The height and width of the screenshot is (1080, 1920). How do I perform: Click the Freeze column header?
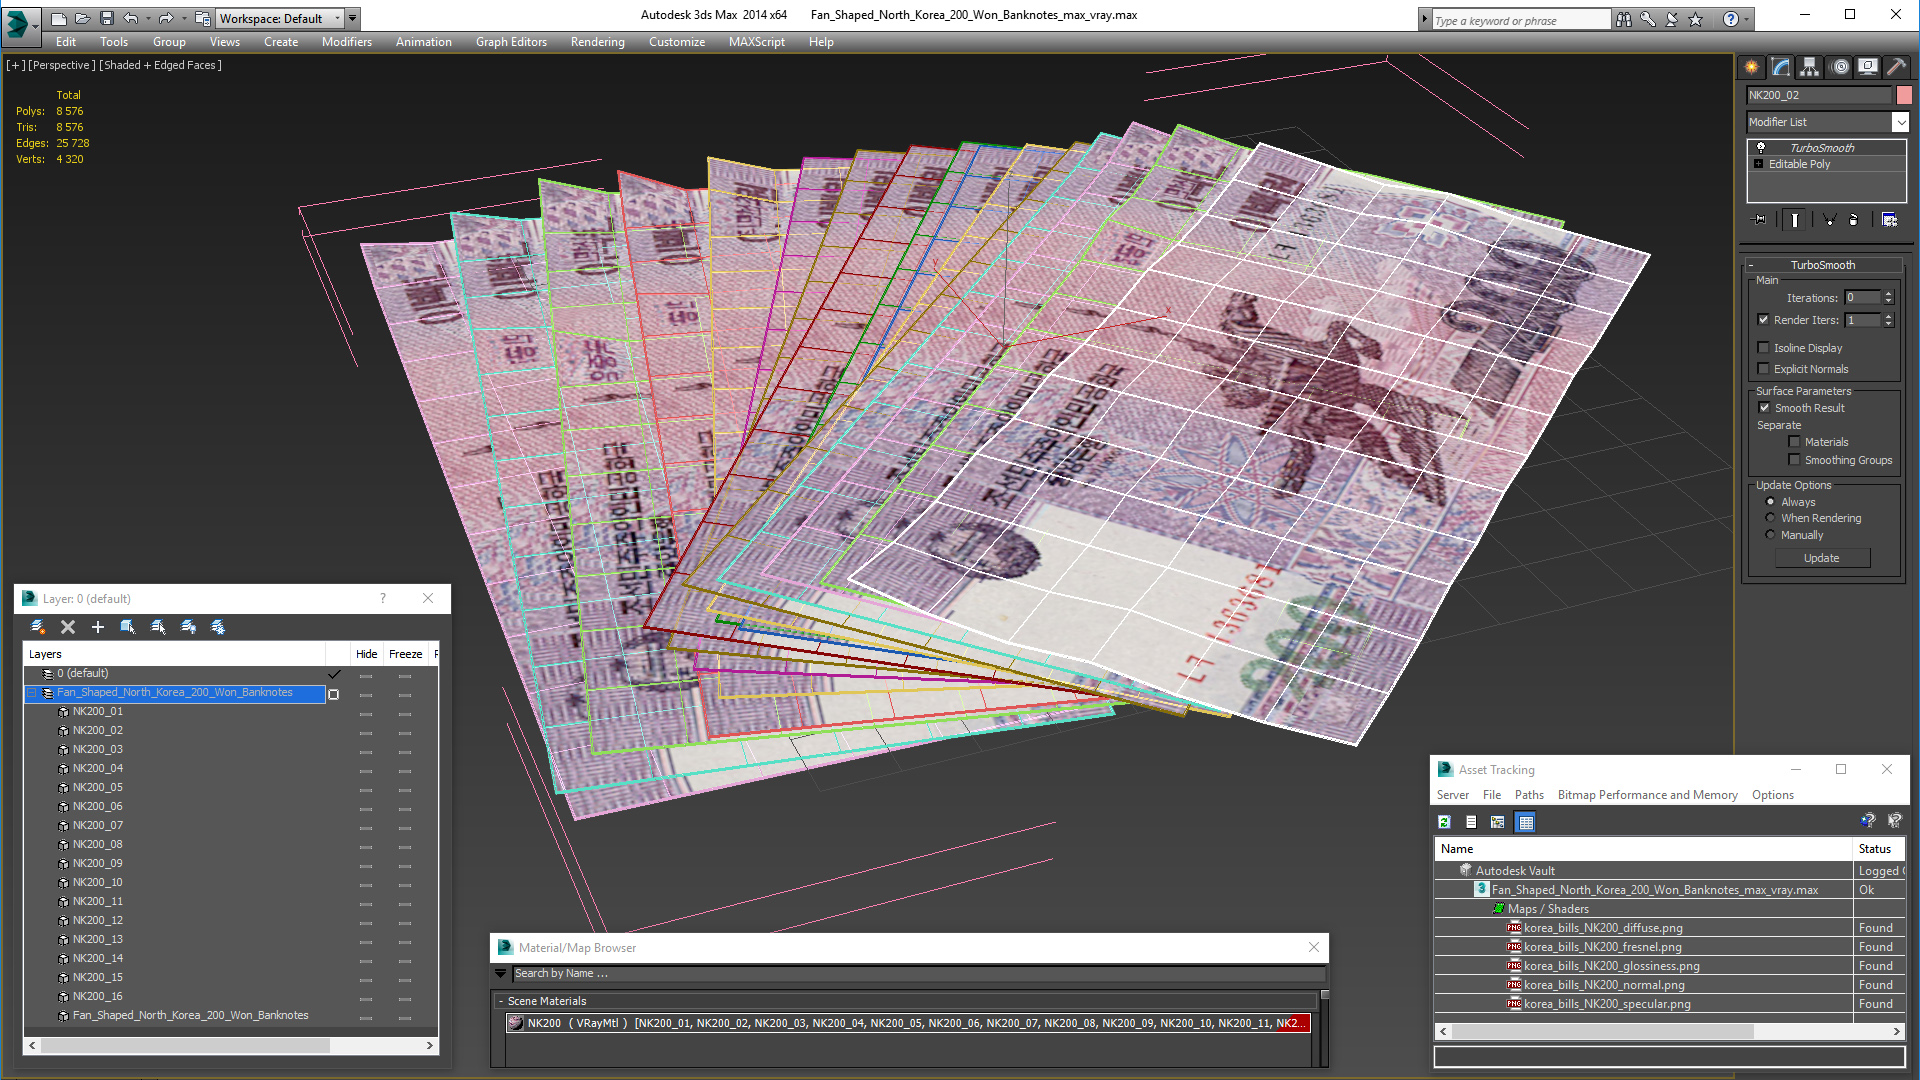coord(405,654)
